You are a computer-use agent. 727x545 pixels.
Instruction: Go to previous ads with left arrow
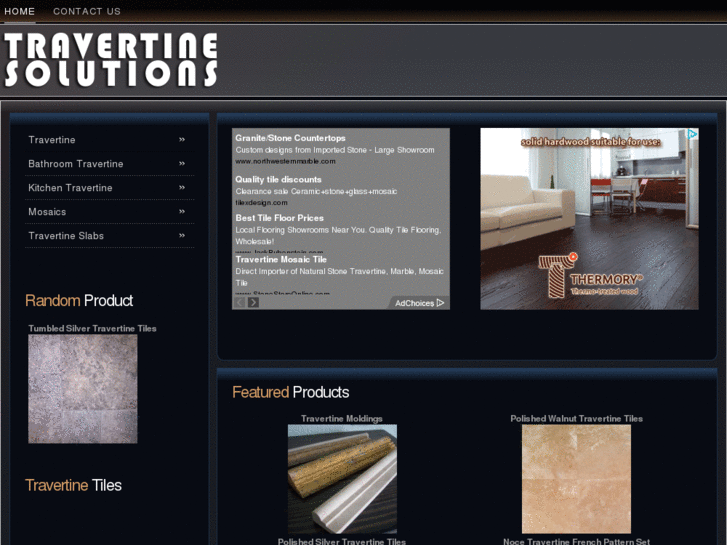coord(240,303)
